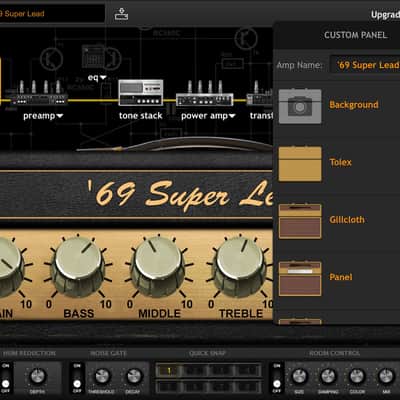Click the Noise Gate DECAY knob
Viewport: 400px width, 400px height.
[134, 376]
